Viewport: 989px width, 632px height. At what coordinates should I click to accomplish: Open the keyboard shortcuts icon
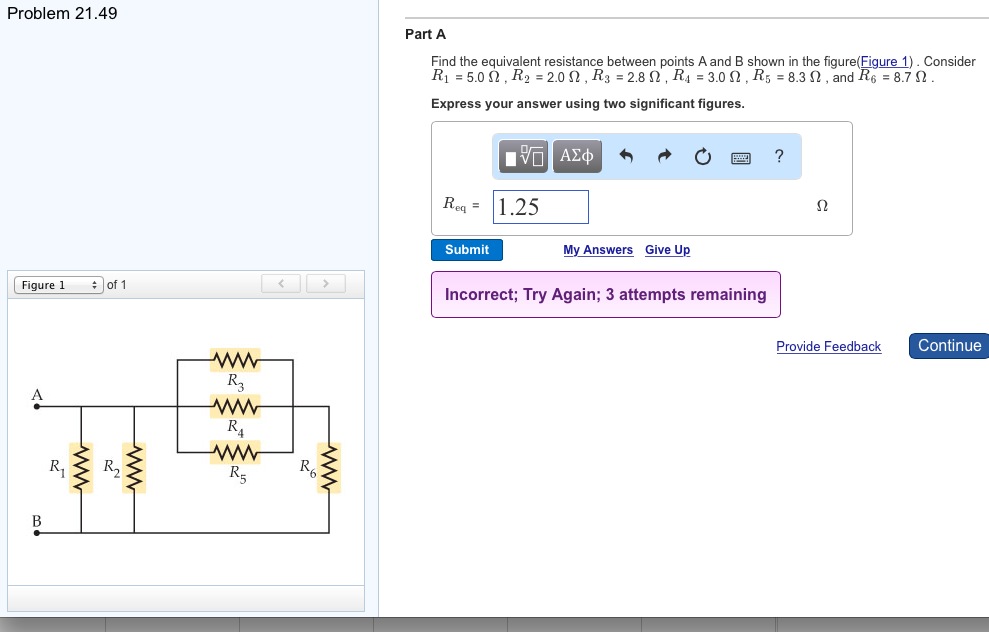click(x=740, y=156)
